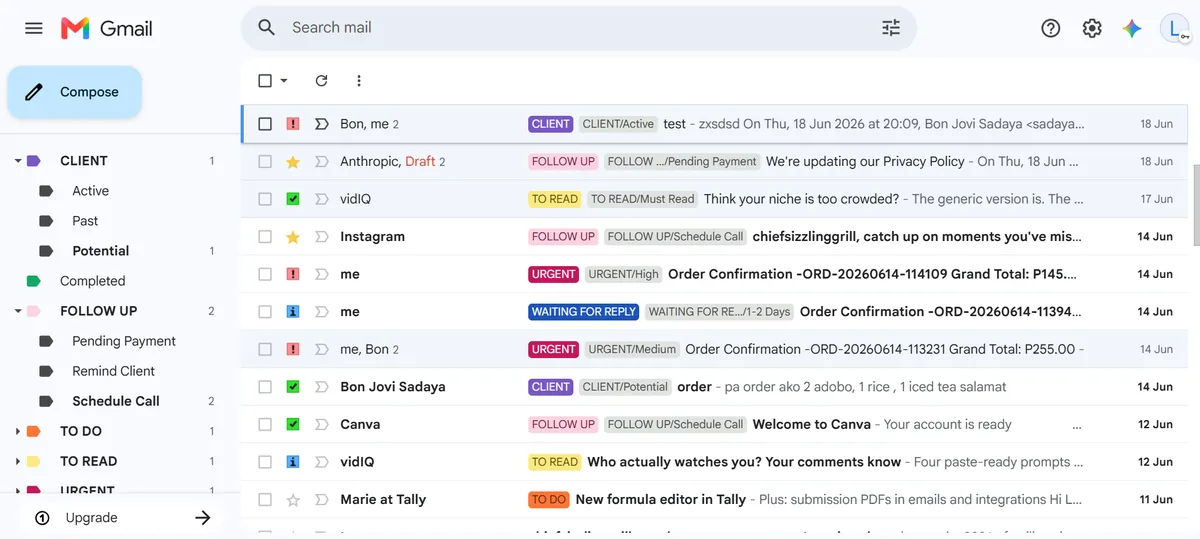Click the search magnifier icon
Viewport: 1200px width, 539px height.
266,28
